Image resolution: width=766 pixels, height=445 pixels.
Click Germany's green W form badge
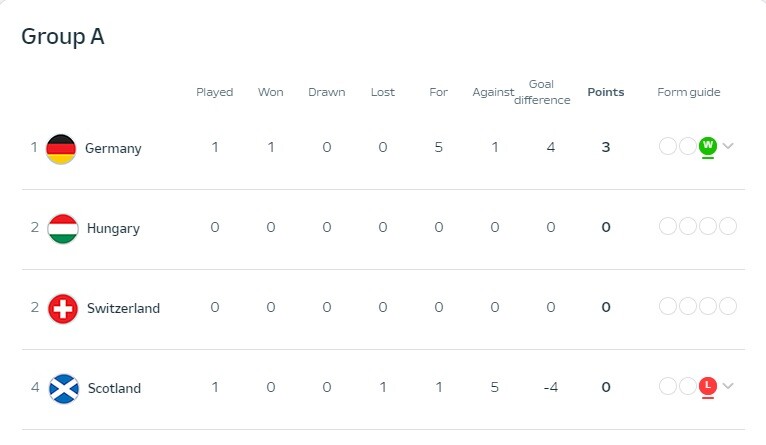(x=707, y=146)
